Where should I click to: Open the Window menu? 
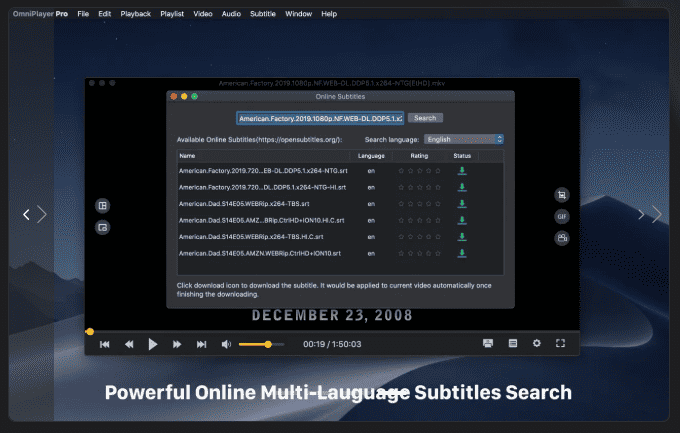tap(298, 14)
